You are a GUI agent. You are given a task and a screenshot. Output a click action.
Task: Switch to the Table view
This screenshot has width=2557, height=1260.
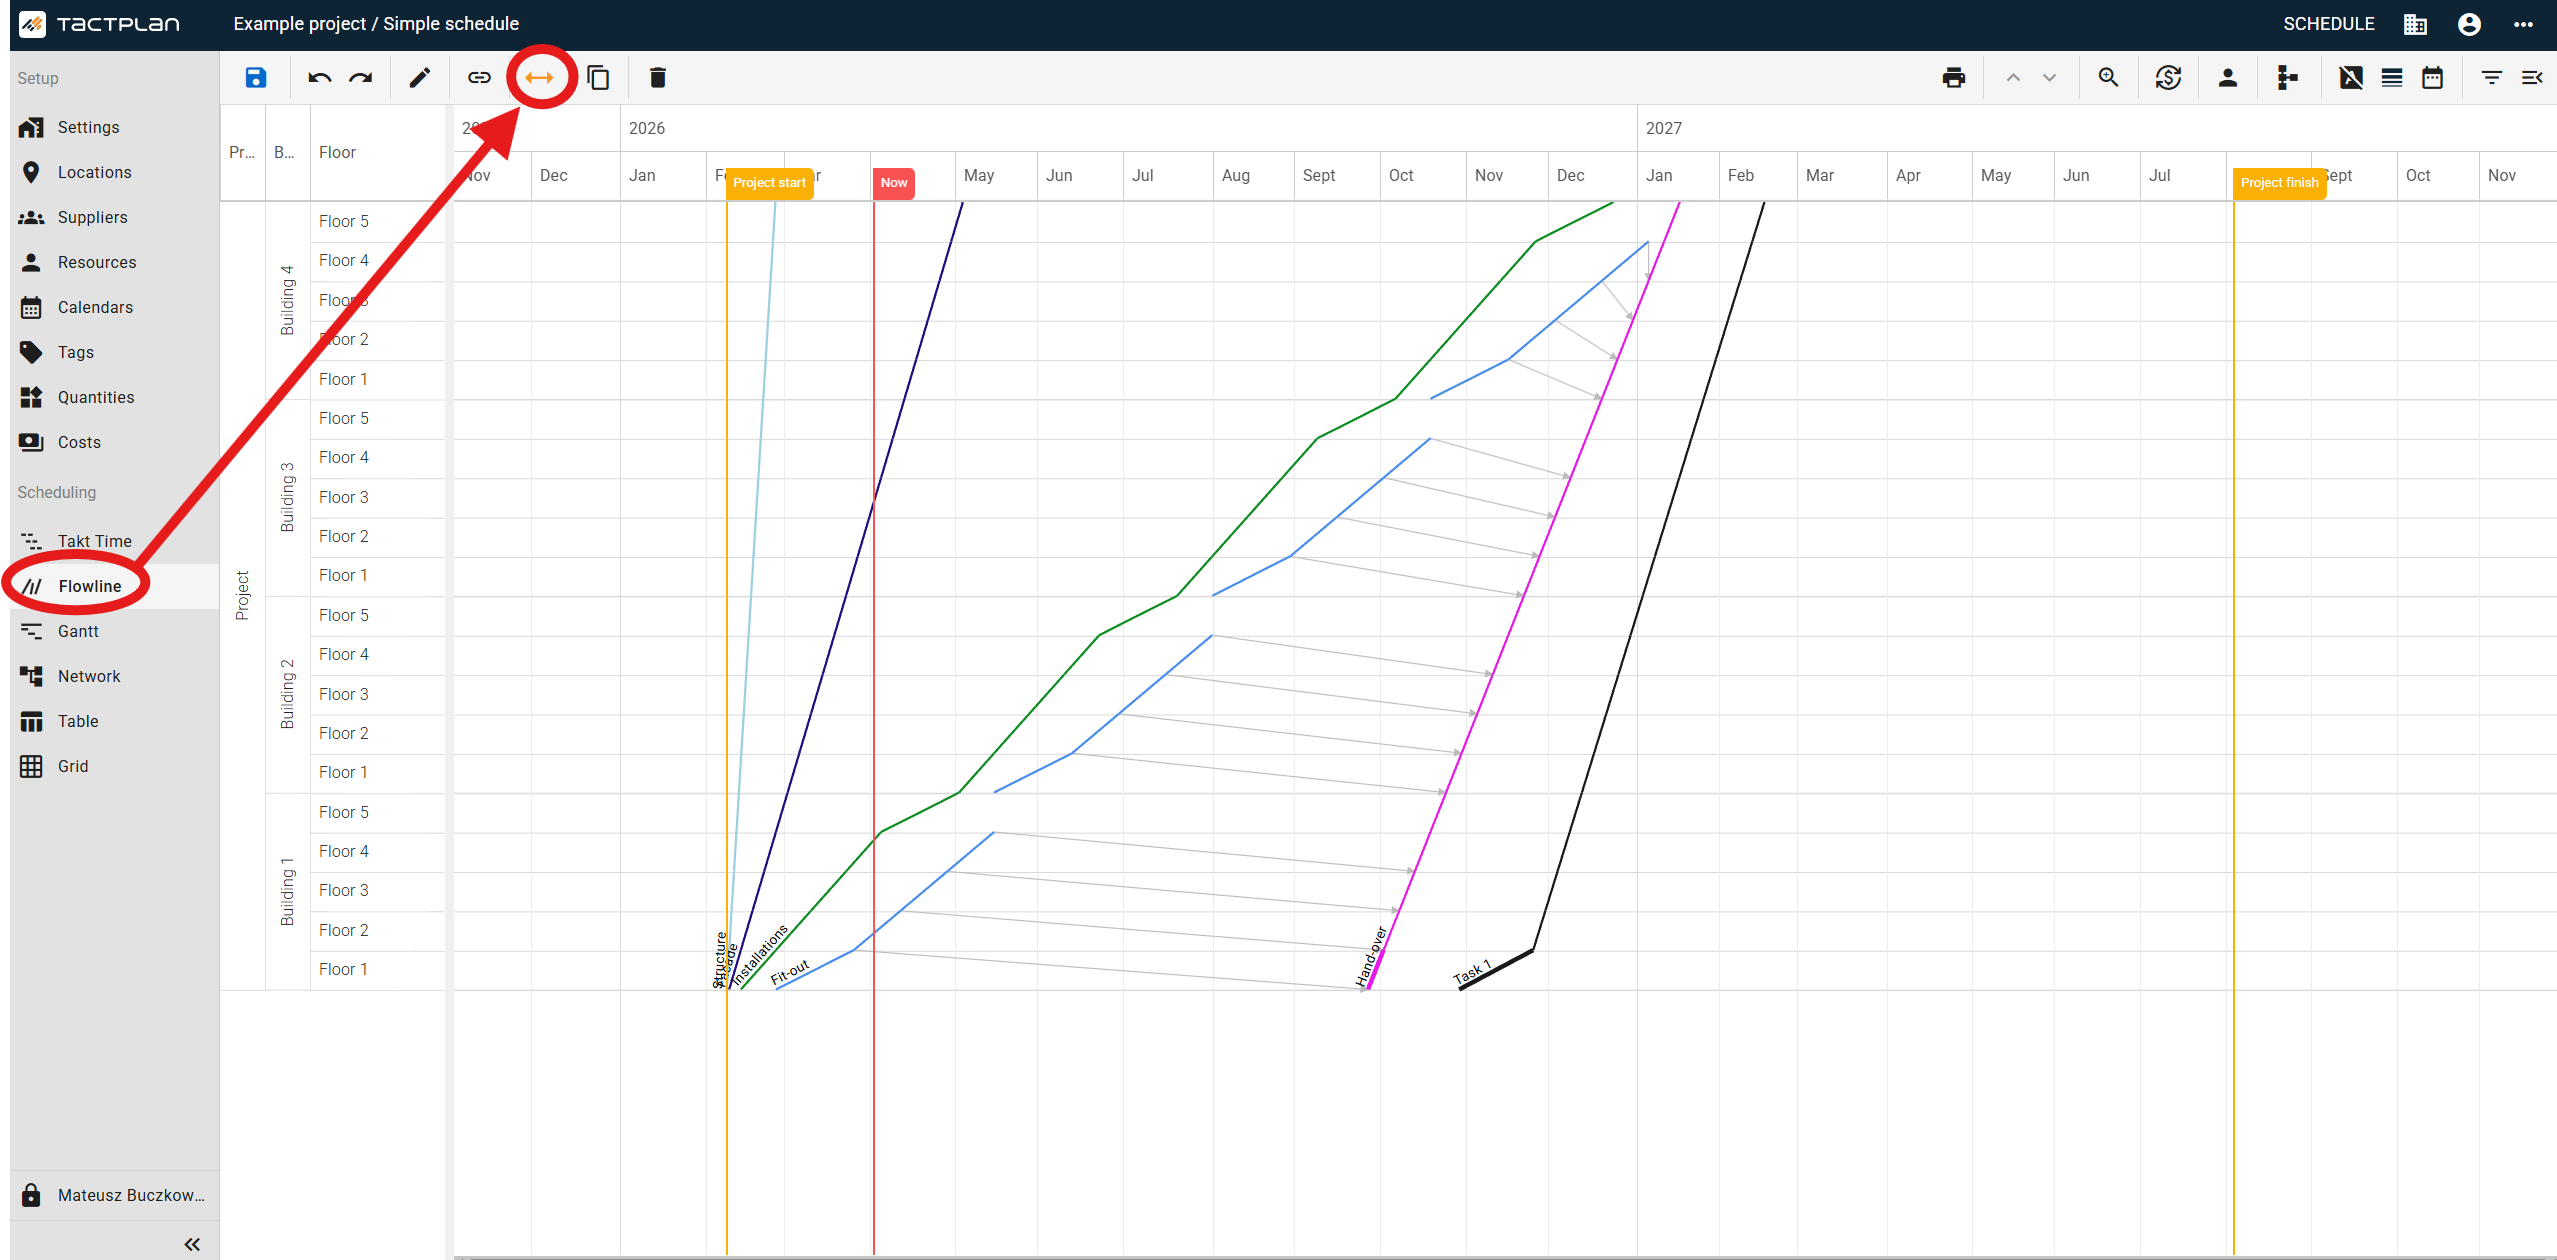(x=114, y=721)
